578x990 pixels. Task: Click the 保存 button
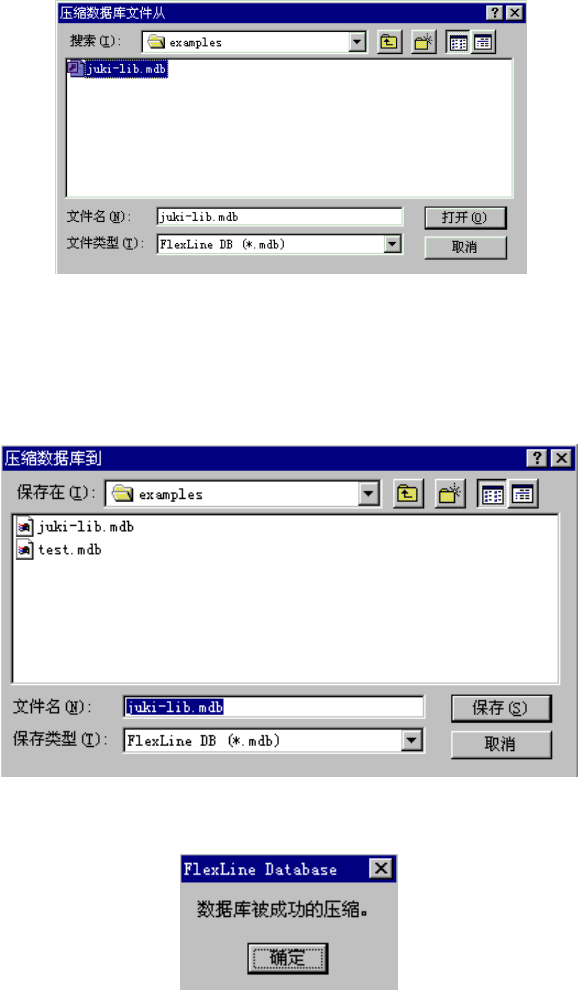501,708
